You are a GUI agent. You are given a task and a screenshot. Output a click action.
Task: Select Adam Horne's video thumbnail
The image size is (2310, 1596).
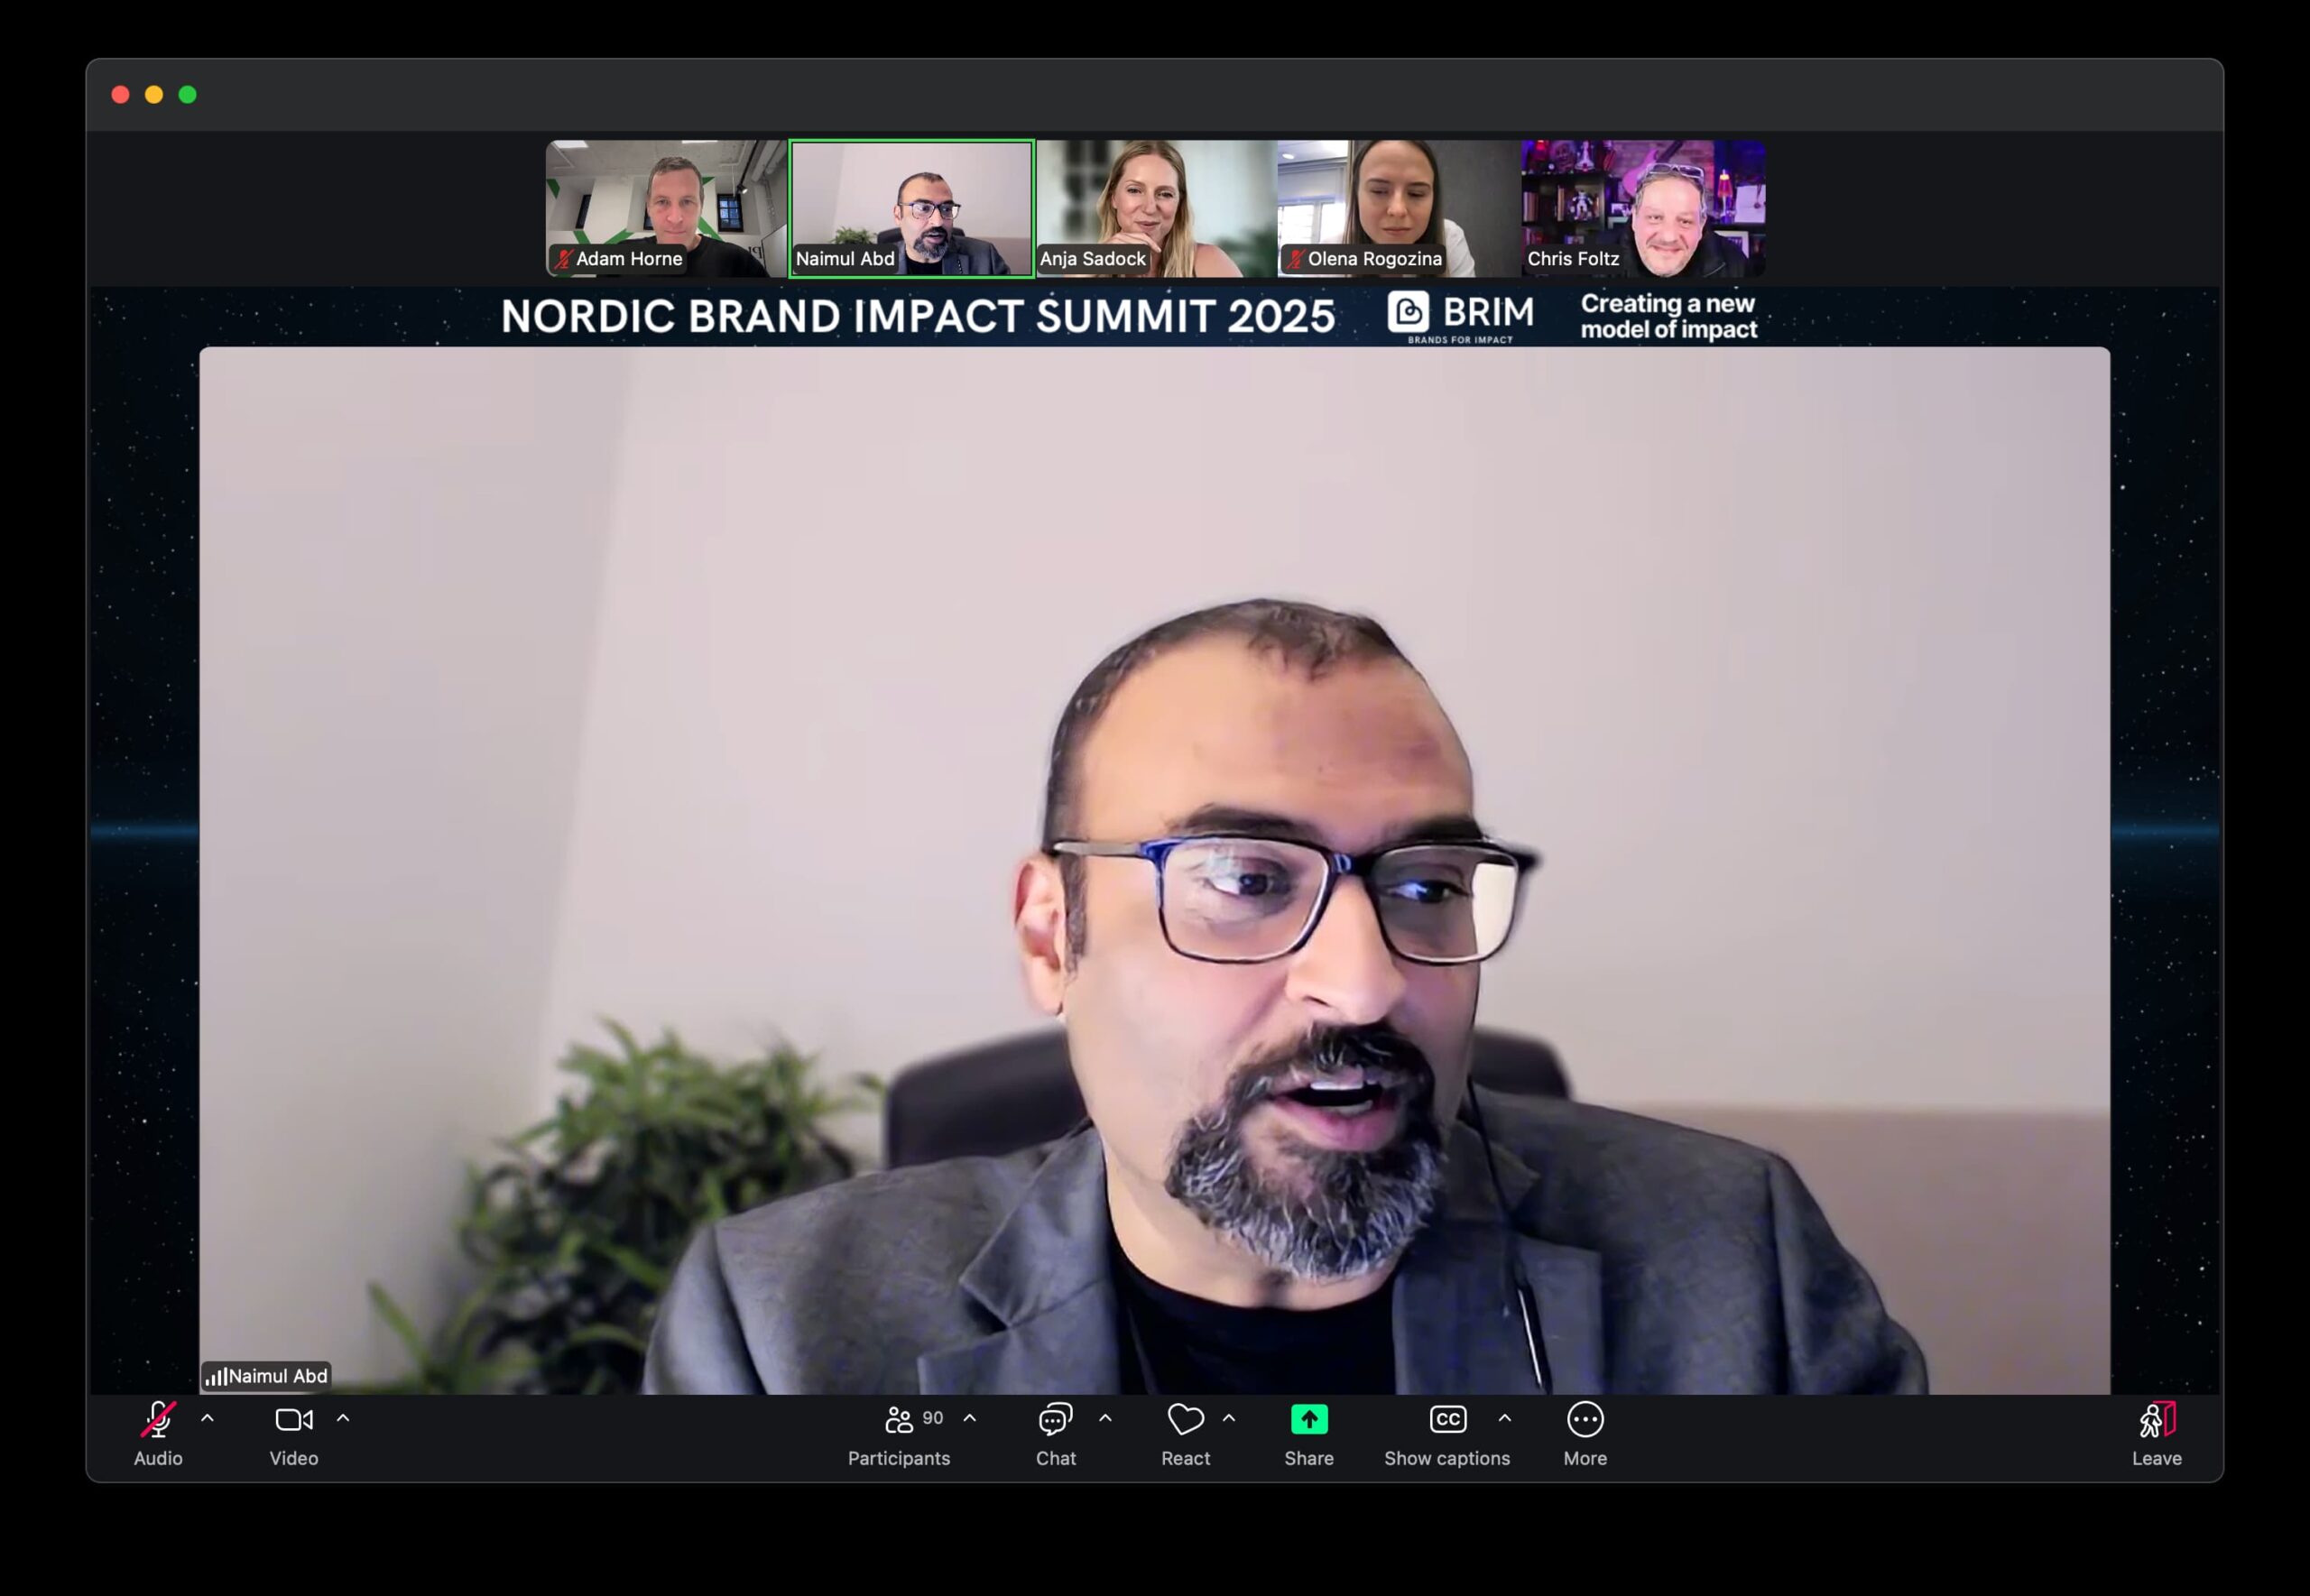(666, 208)
